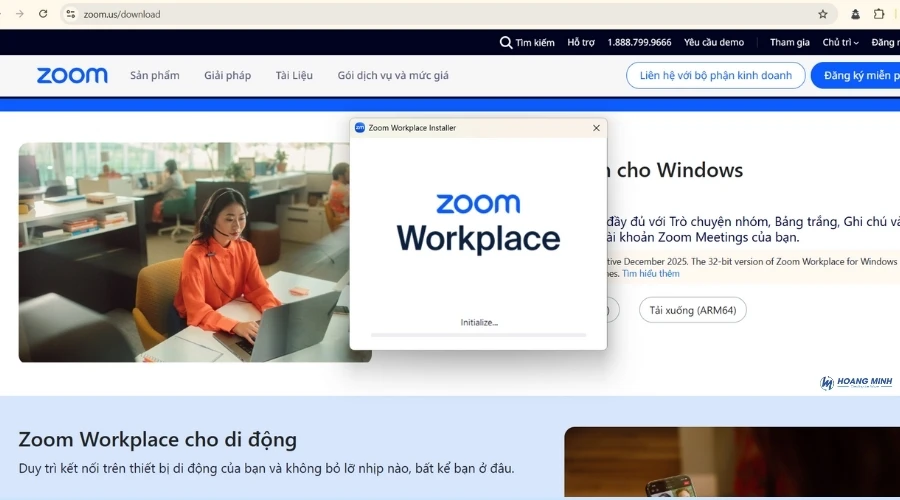Viewport: 900px width, 500px height.
Task: Open the browser profile icon
Action: coord(855,14)
